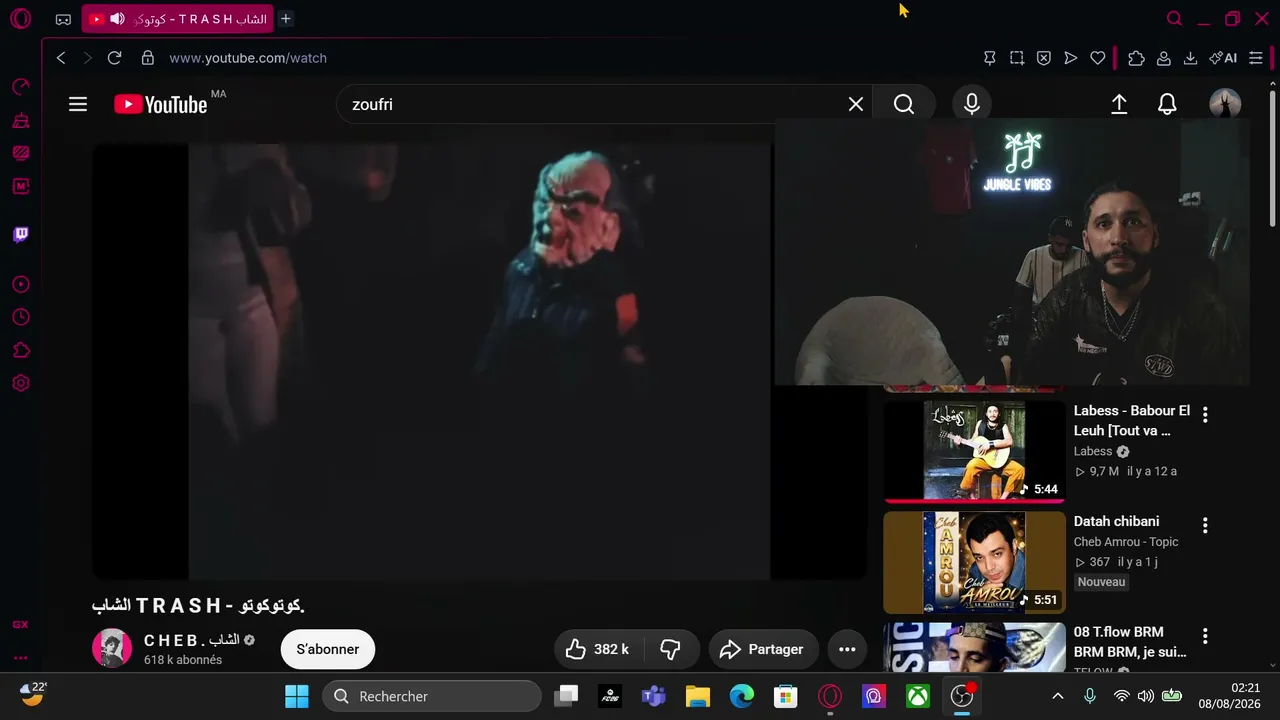Screen dimensions: 1280x720
Task: Open browsing history clock in sidebar
Action: (x=20, y=317)
